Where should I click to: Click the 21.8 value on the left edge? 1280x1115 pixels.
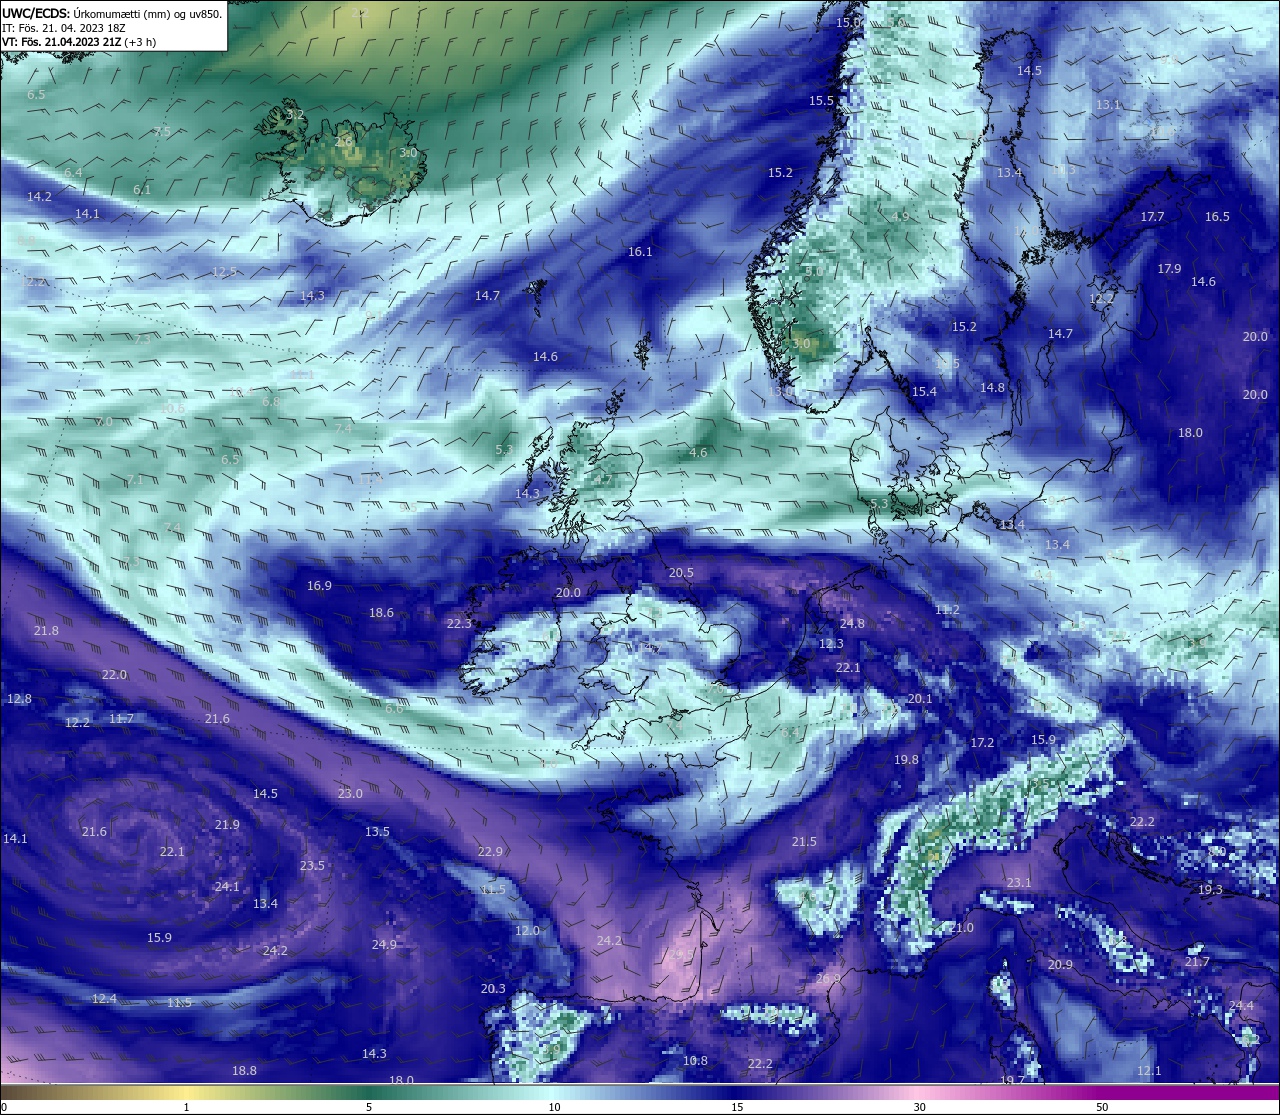tap(46, 631)
